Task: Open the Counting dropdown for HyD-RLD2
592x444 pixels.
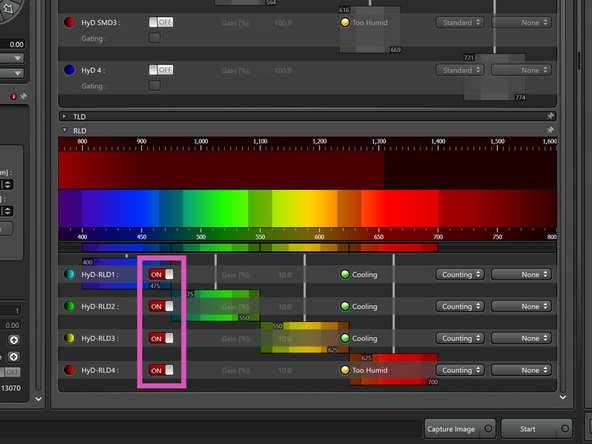Action: coord(460,306)
